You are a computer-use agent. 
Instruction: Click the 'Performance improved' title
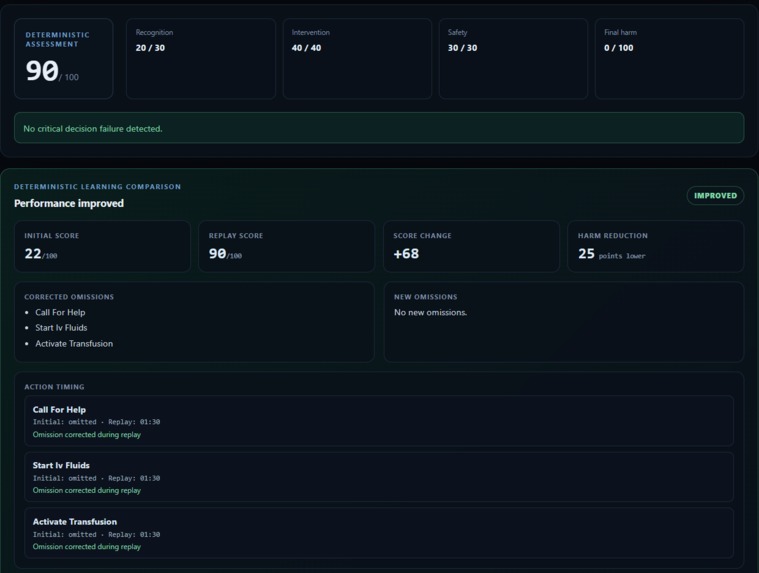69,203
